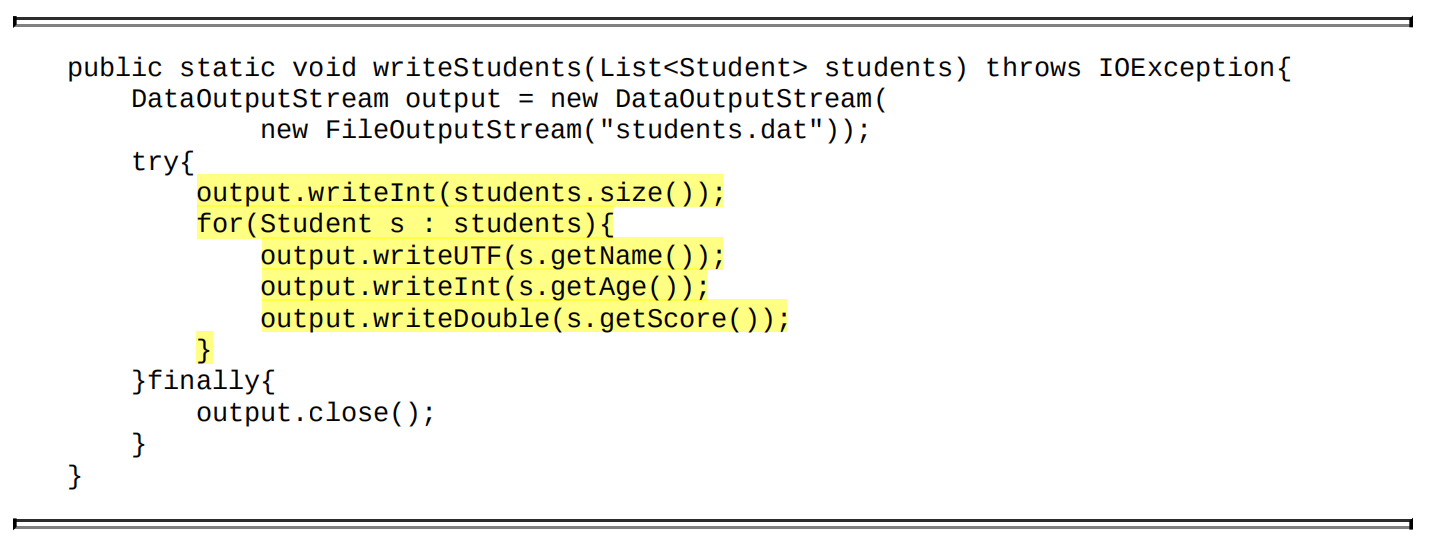Click the highlighted closing brace of the loop
Screen dimensions: 1436x547
click(204, 349)
